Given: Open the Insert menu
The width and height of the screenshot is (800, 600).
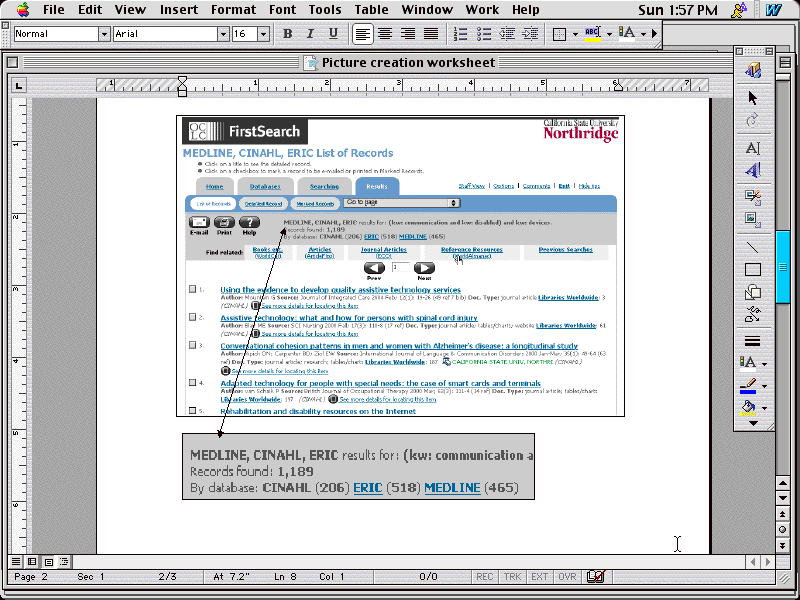Looking at the screenshot, I should [179, 9].
